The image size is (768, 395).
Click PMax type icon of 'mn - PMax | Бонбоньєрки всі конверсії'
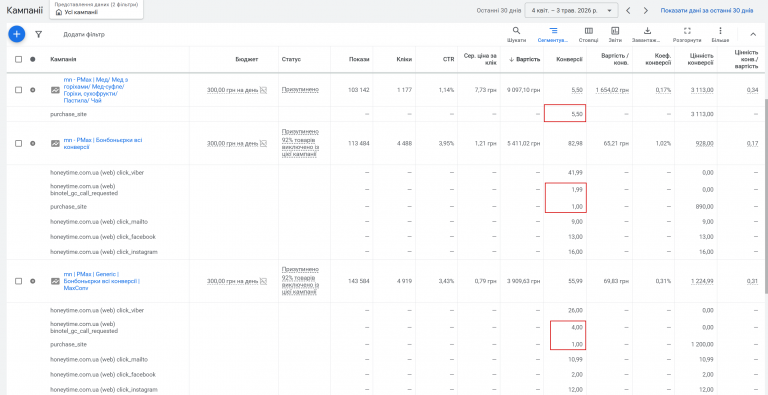[x=55, y=144]
